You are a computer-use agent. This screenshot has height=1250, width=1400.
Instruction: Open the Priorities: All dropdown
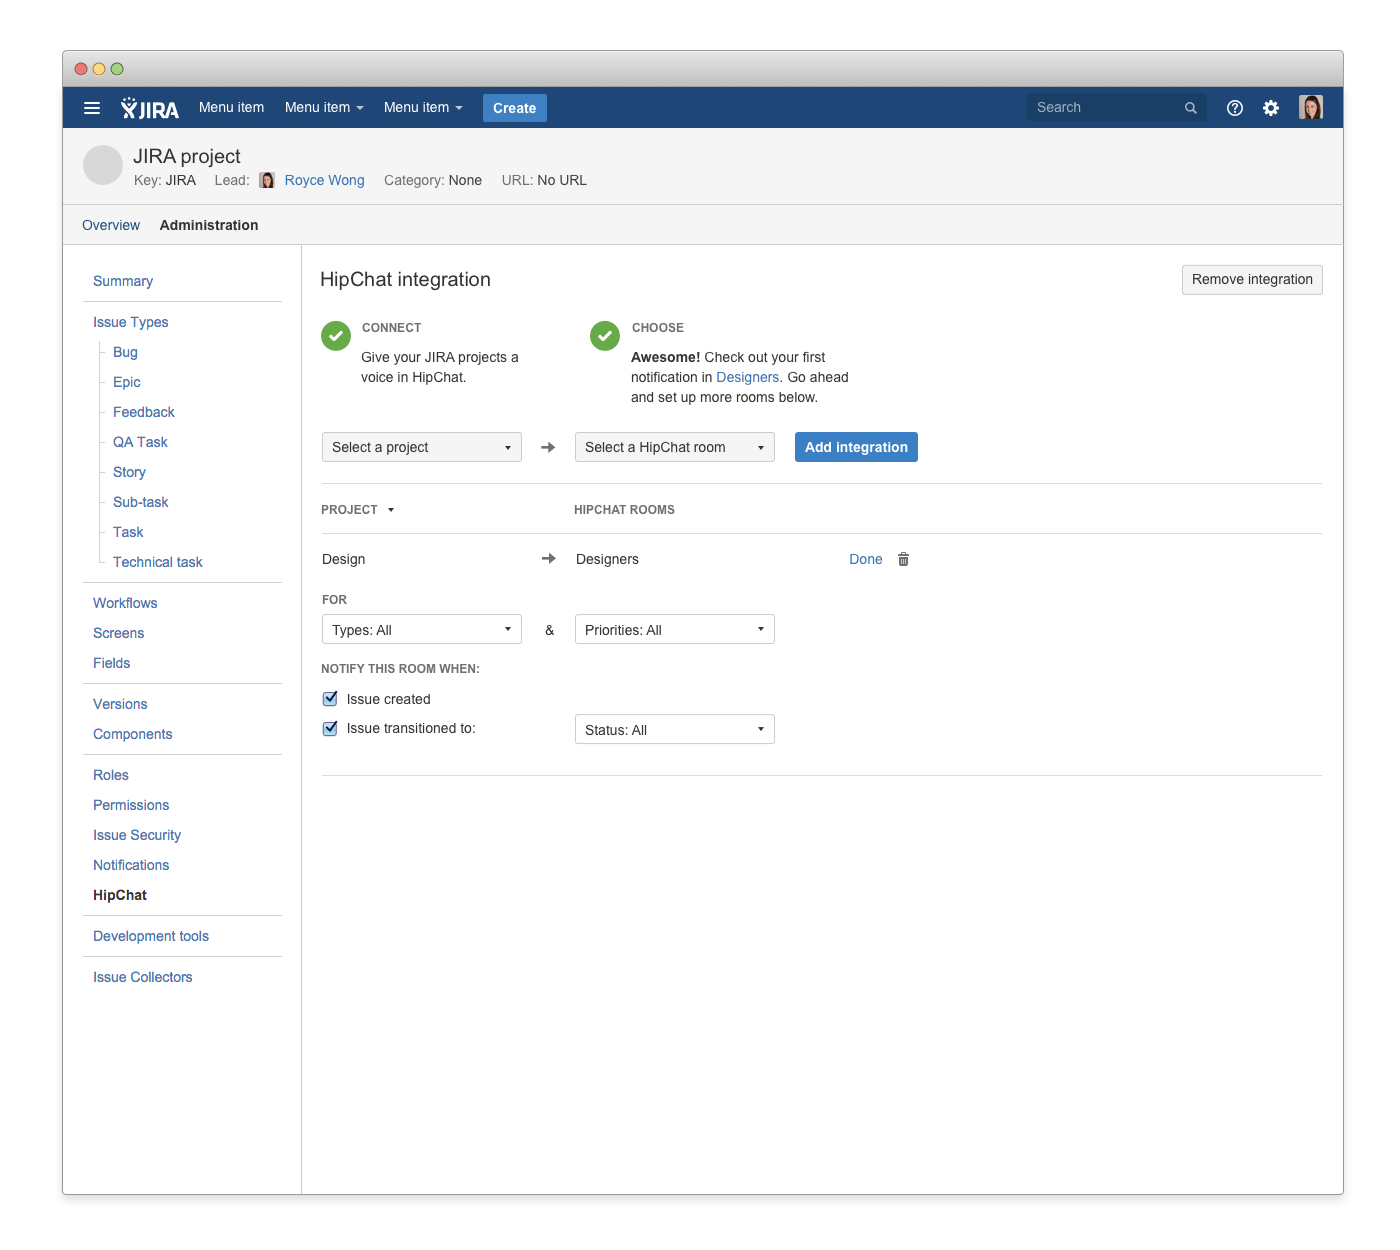pos(675,629)
